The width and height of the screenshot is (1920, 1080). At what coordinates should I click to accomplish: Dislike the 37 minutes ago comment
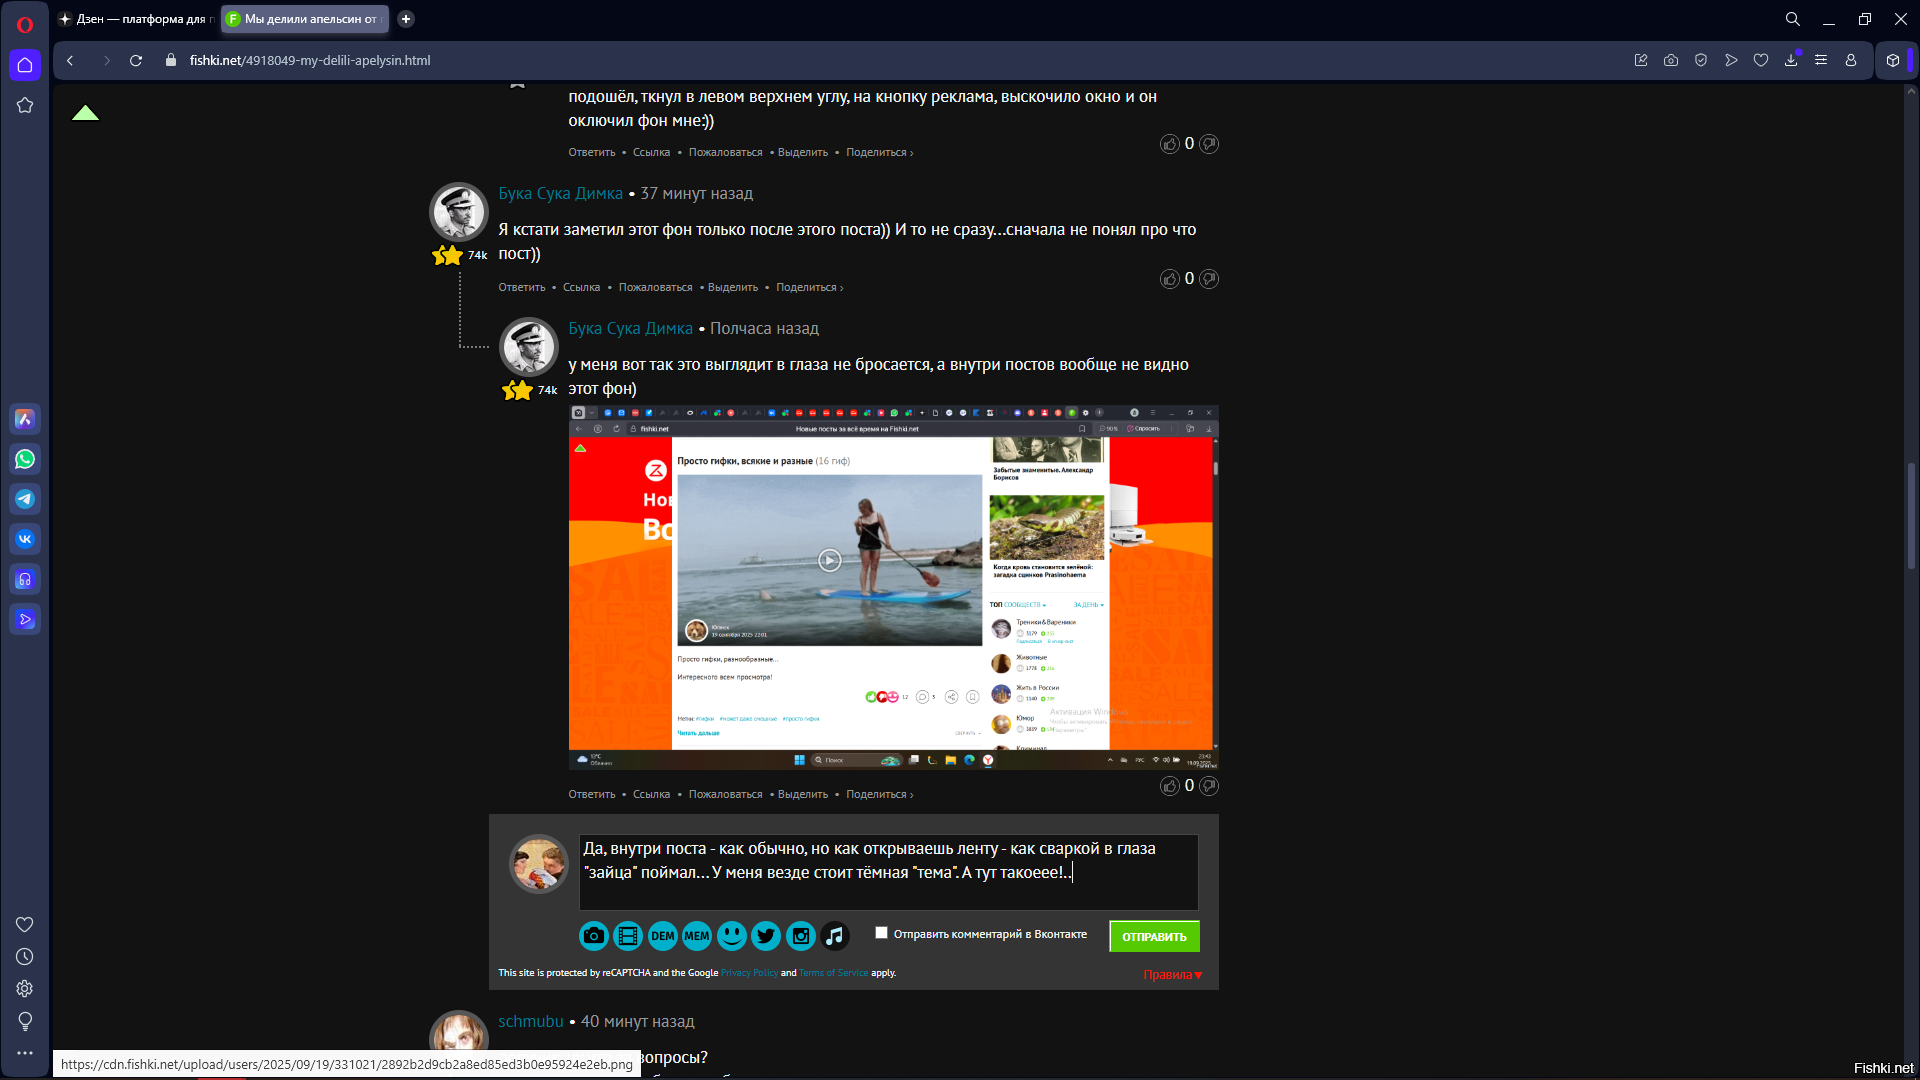pos(1209,279)
